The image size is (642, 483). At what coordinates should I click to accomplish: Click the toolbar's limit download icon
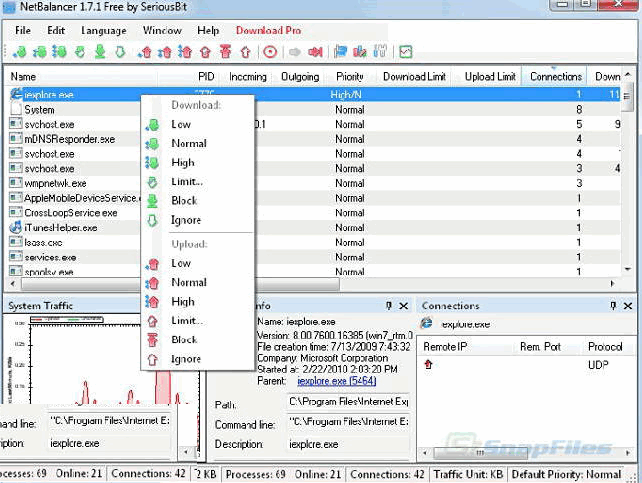(x=80, y=52)
